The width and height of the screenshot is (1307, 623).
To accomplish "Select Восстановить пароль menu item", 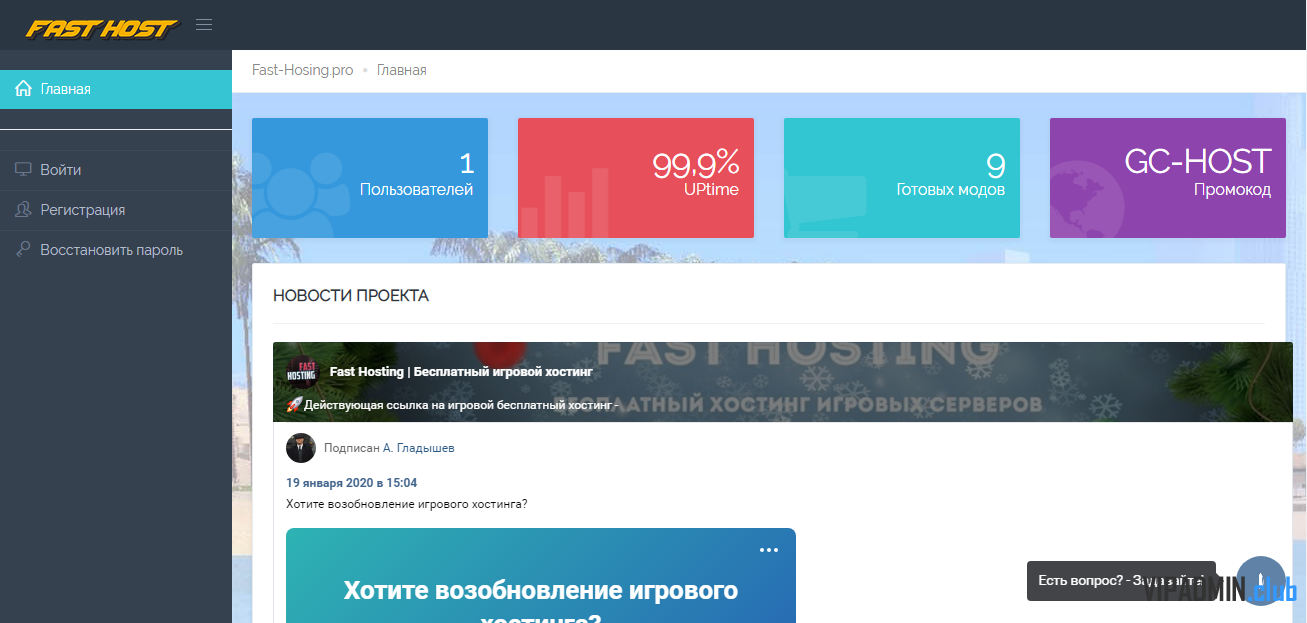I will coord(116,250).
